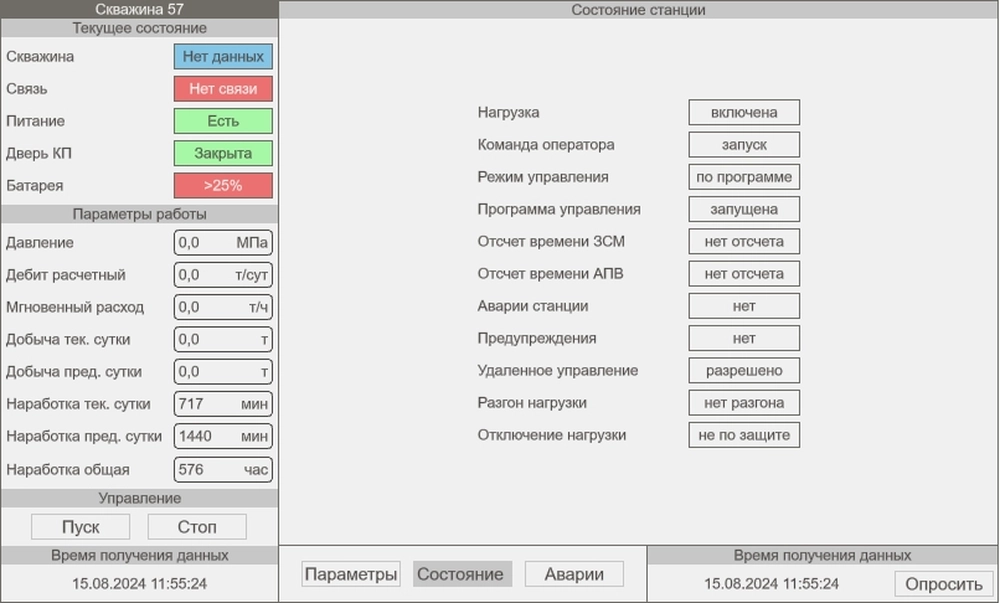Select the Дебит расчетный т/сут field

point(223,275)
